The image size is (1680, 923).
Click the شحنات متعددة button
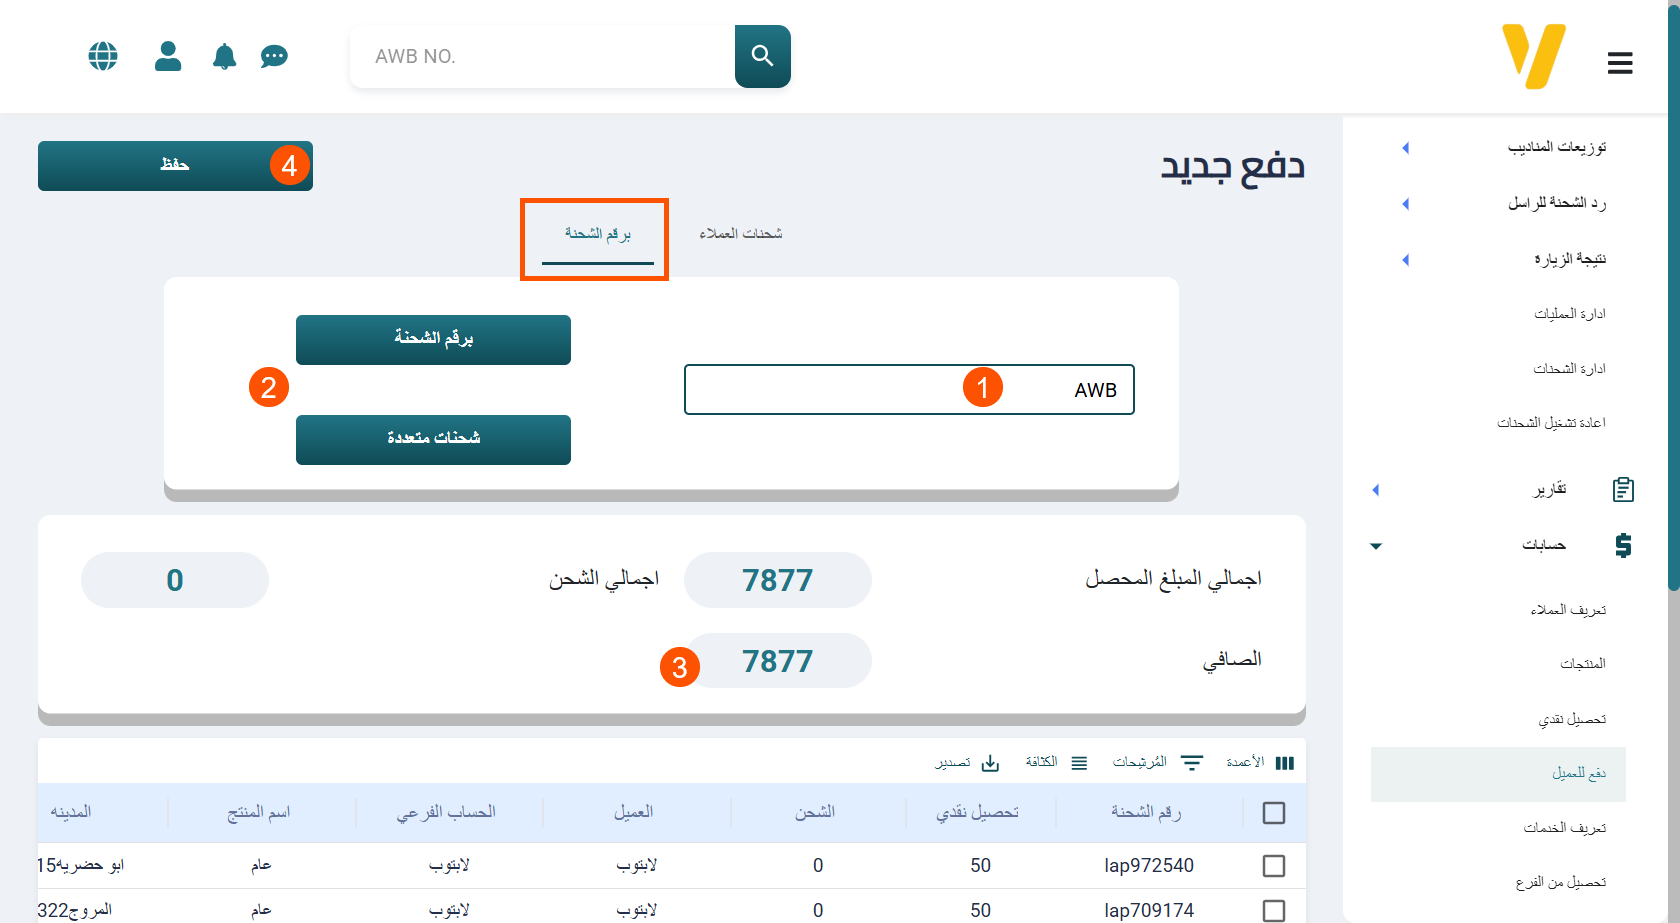433,439
